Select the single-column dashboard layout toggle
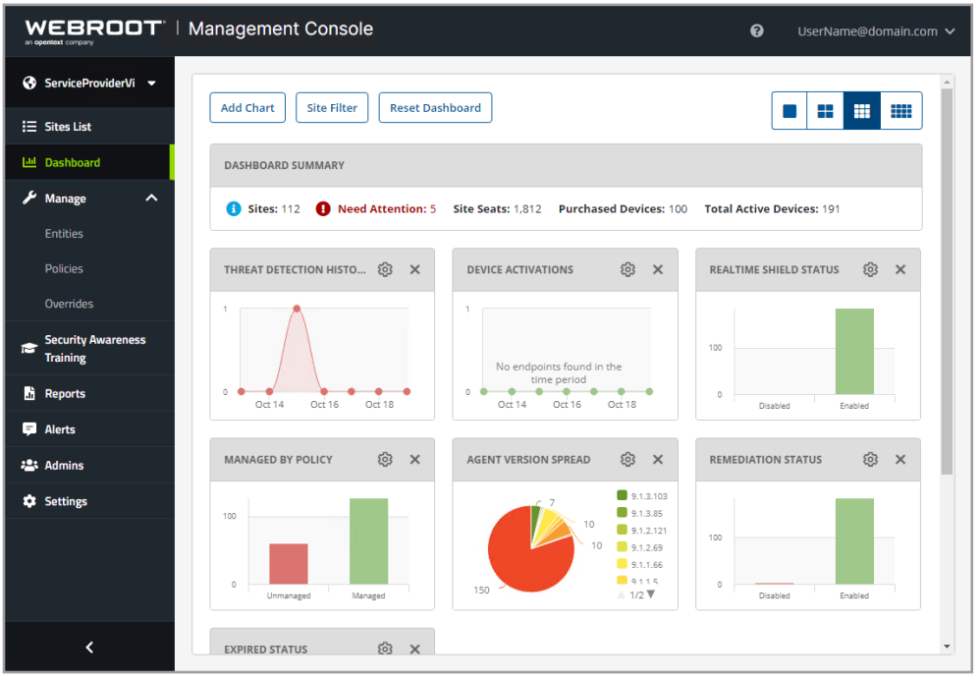The image size is (980, 680). click(789, 110)
